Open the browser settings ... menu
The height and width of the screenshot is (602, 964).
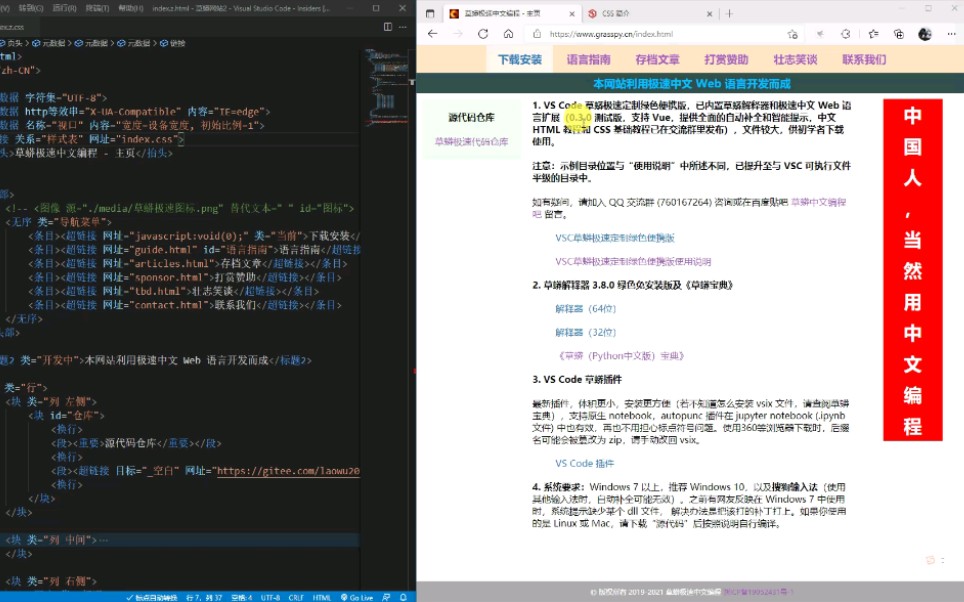point(951,33)
